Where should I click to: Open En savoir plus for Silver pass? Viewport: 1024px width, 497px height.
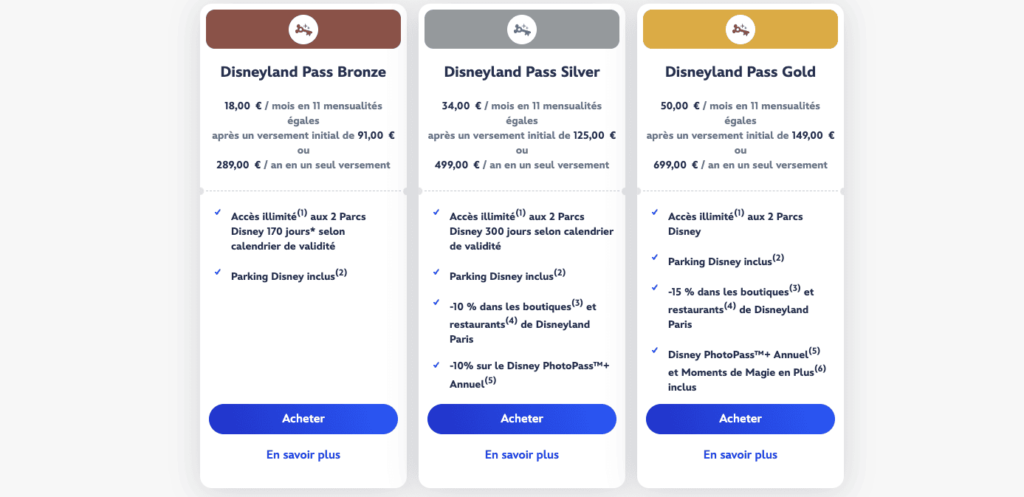(x=522, y=455)
